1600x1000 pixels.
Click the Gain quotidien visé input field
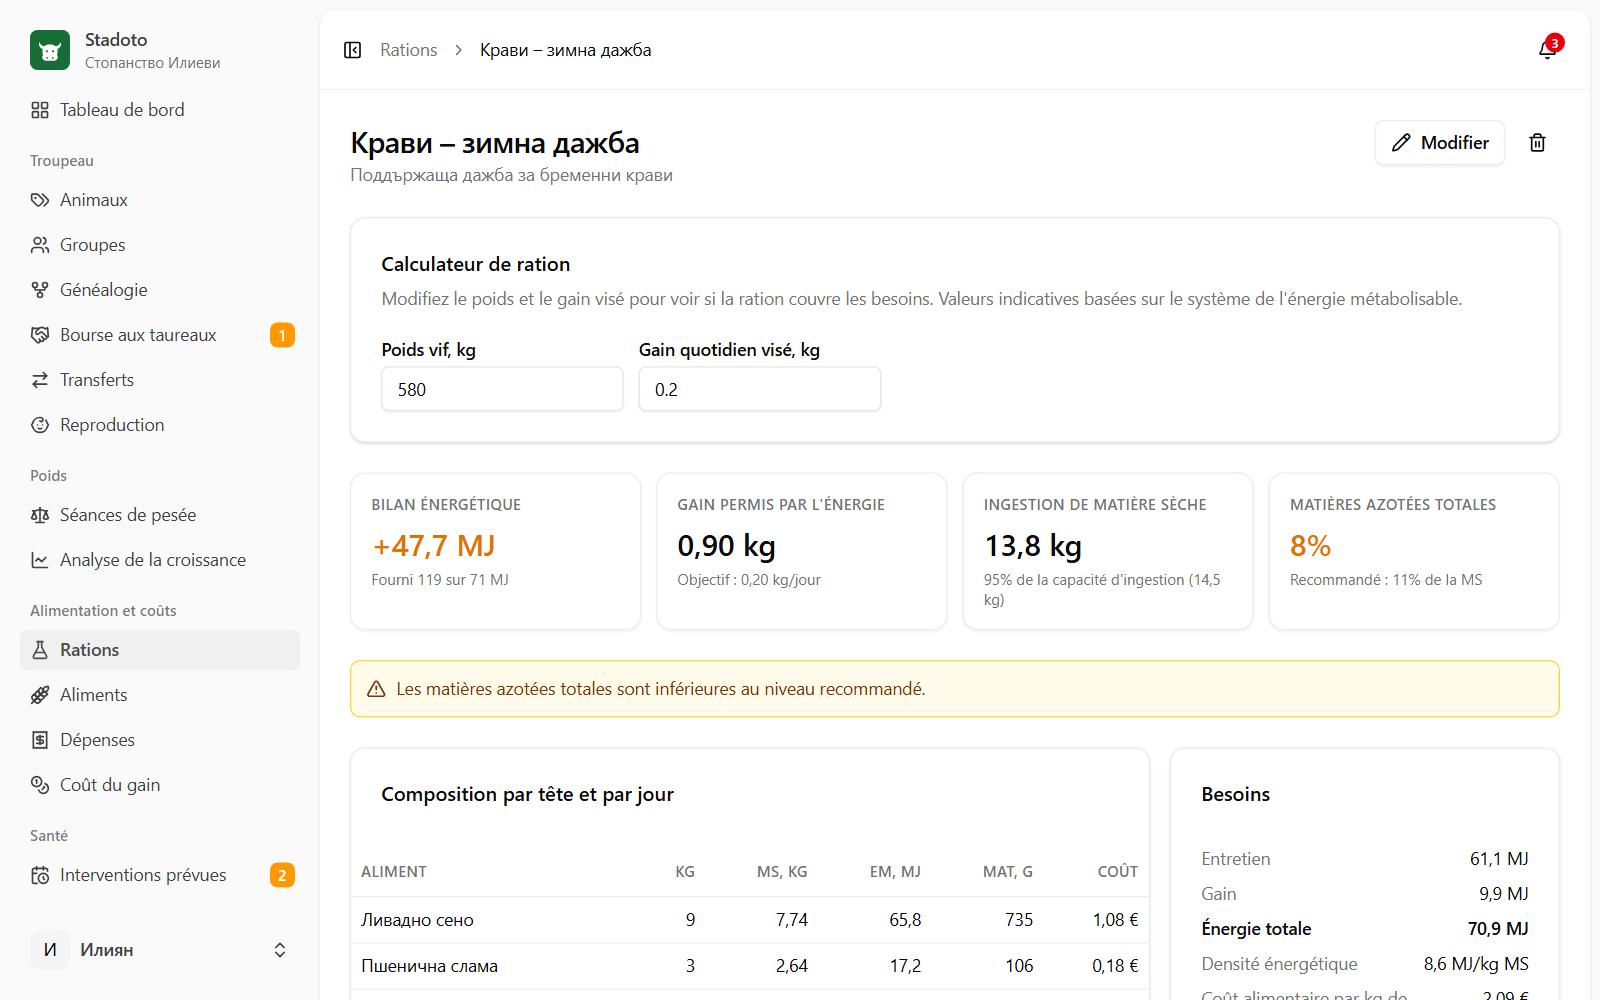(760, 389)
